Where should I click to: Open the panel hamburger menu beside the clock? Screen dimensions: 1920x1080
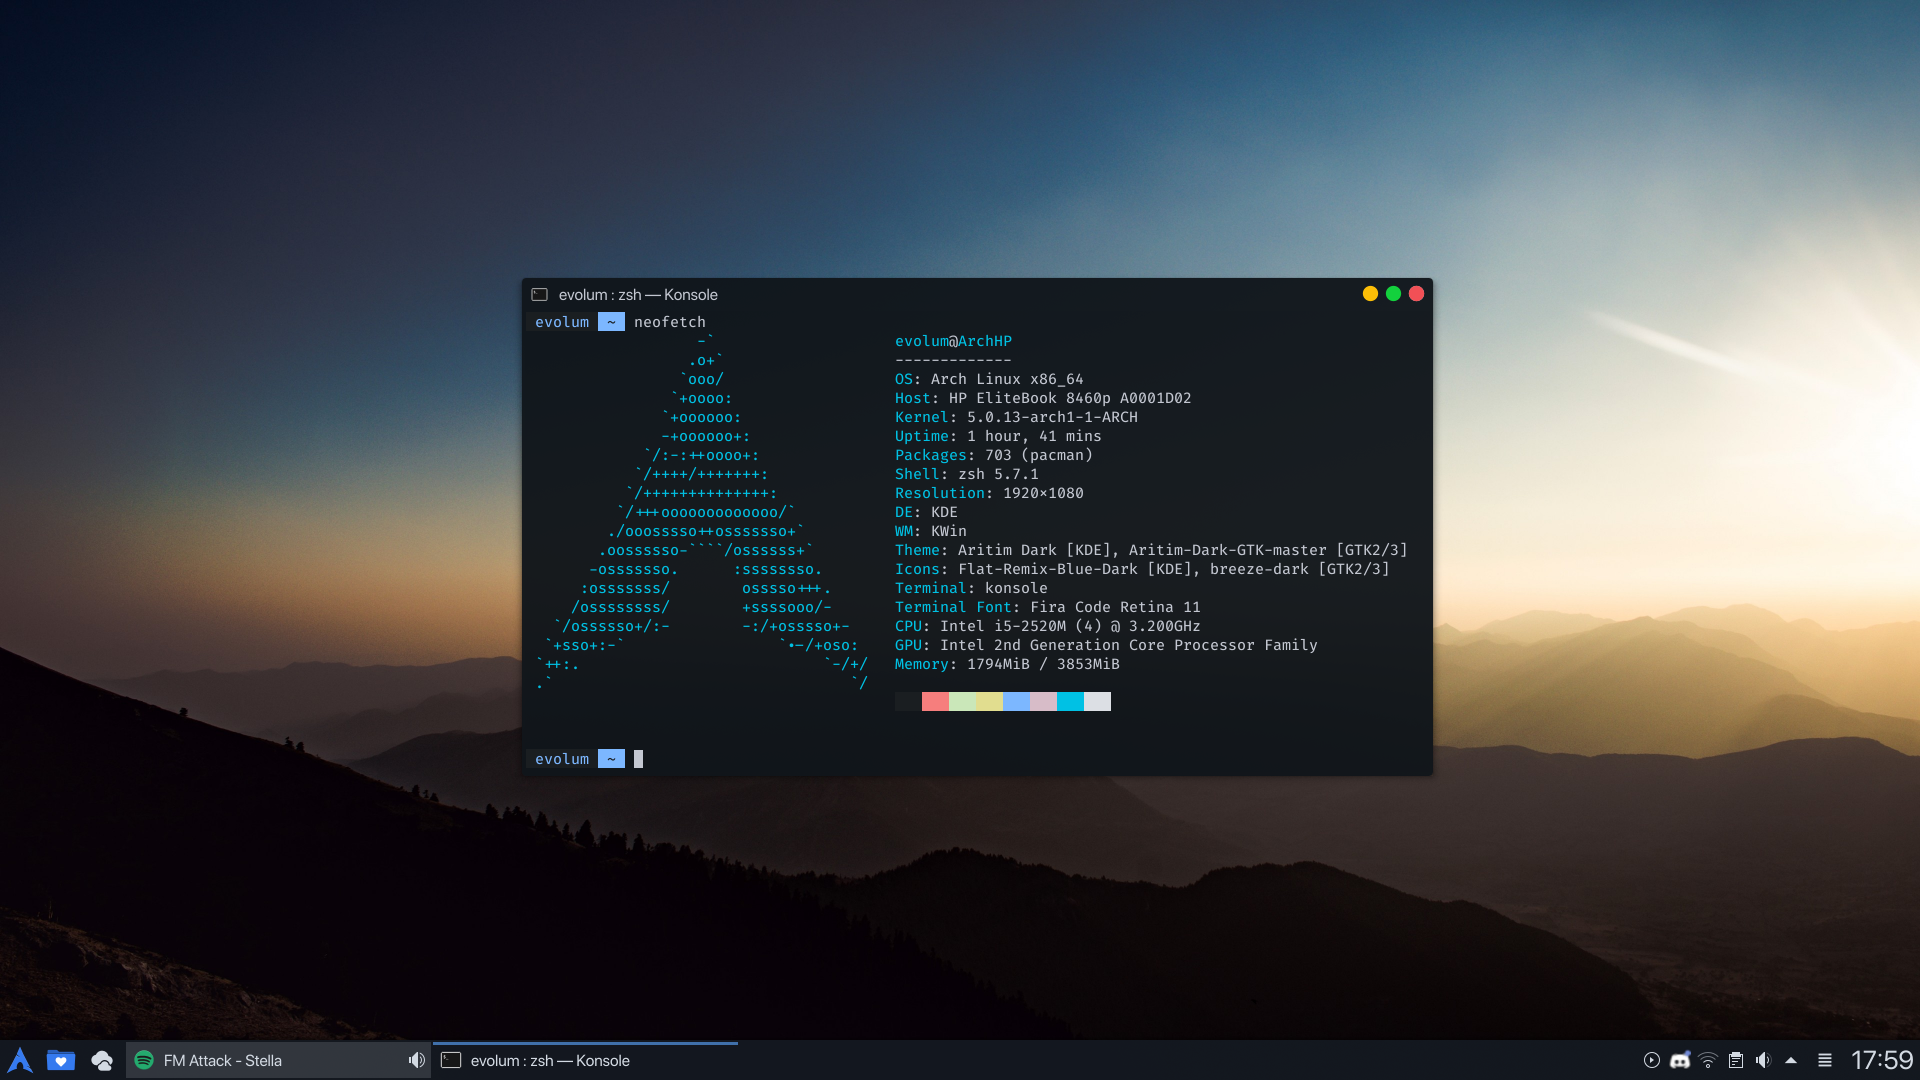tap(1825, 1060)
